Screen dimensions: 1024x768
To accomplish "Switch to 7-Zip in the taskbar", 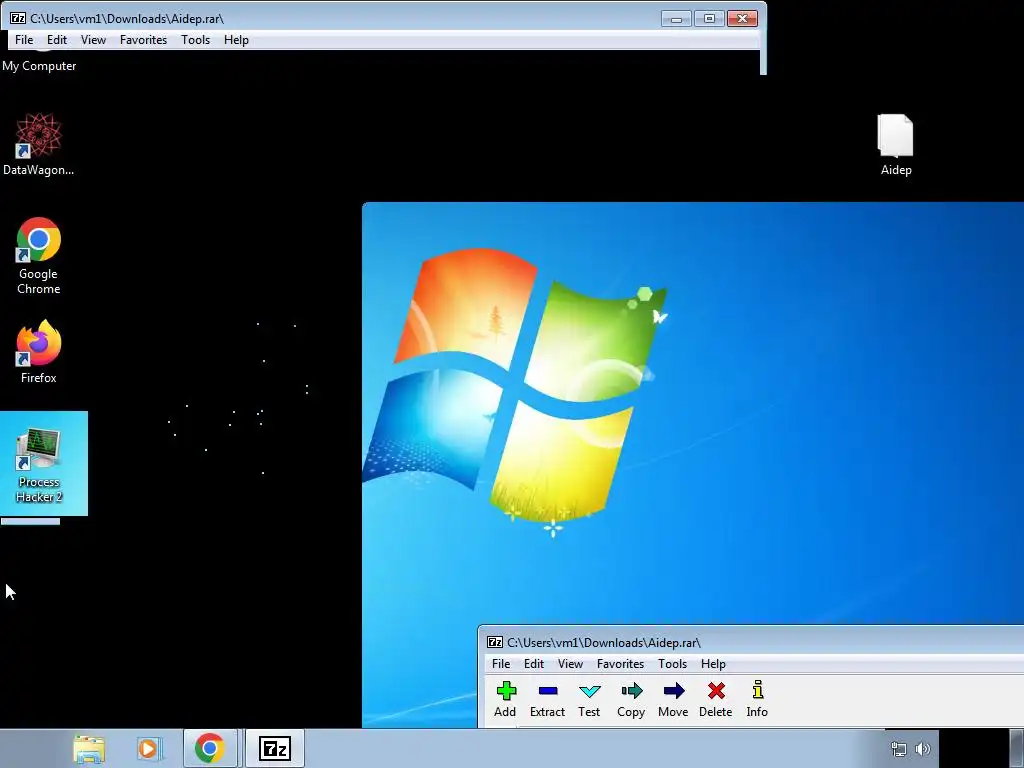I will click(275, 748).
